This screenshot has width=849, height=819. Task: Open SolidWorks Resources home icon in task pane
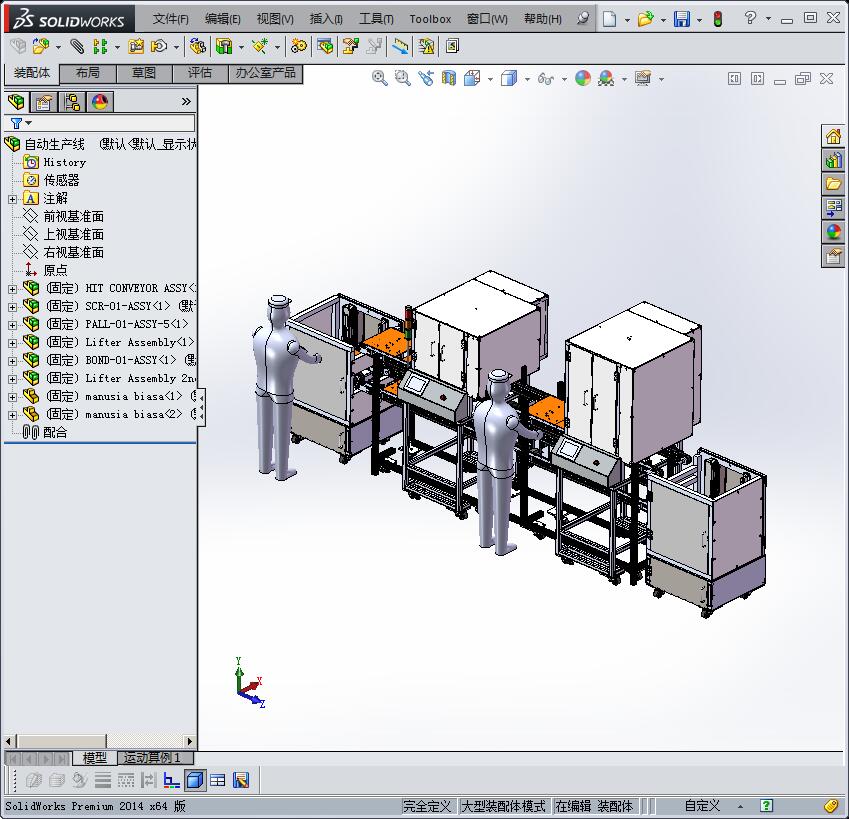coord(833,136)
